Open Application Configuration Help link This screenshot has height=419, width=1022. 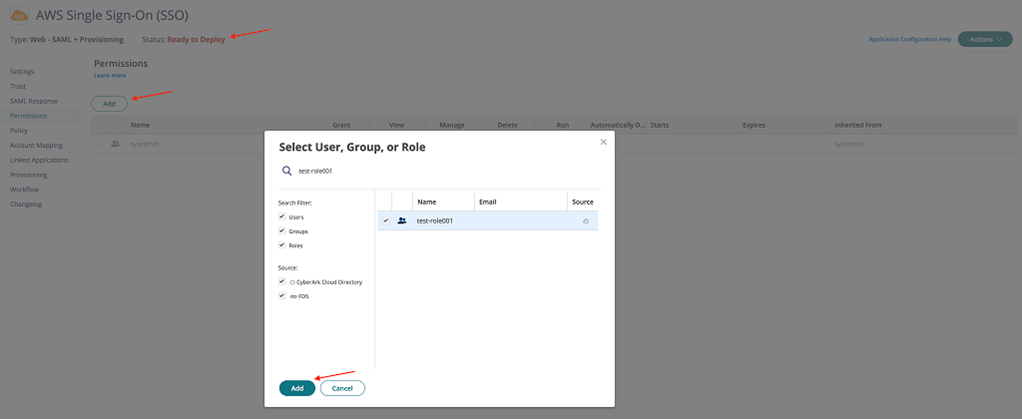pyautogui.click(x=910, y=40)
